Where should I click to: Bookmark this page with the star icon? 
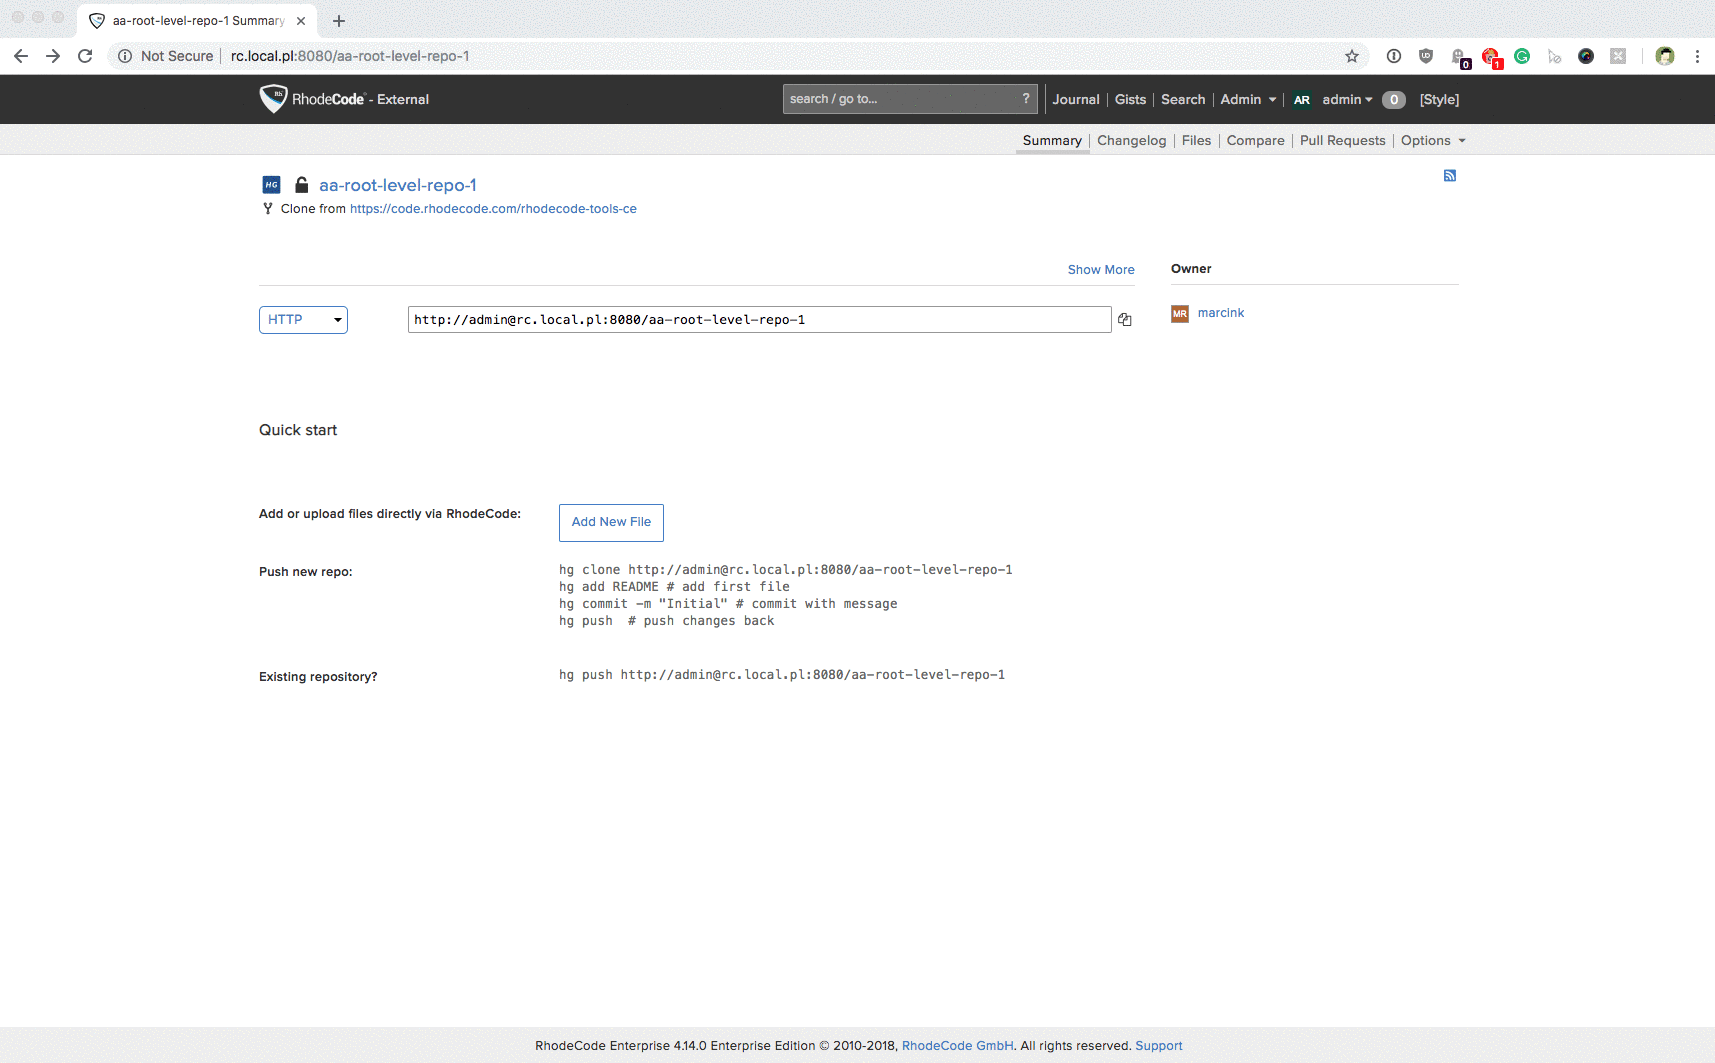pyautogui.click(x=1352, y=56)
